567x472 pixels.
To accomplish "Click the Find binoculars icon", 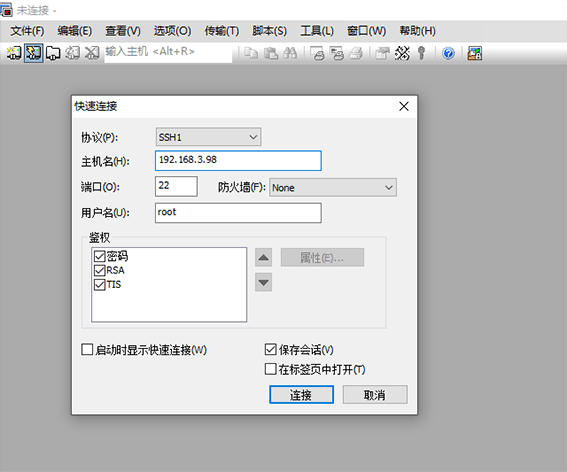I will 290,53.
